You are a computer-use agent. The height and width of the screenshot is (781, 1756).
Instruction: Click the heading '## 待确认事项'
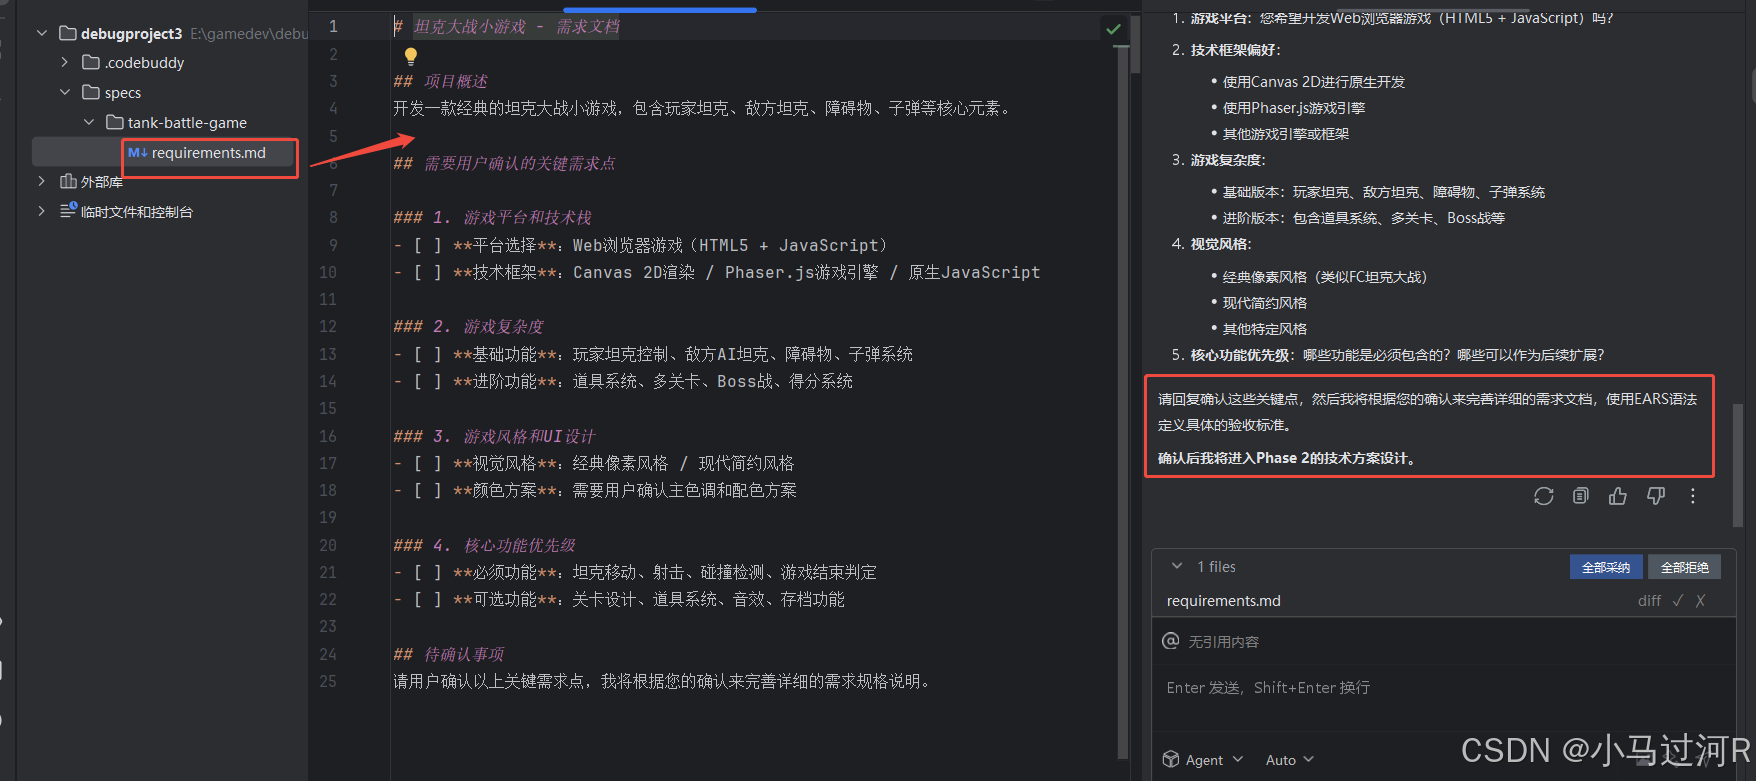449,654
